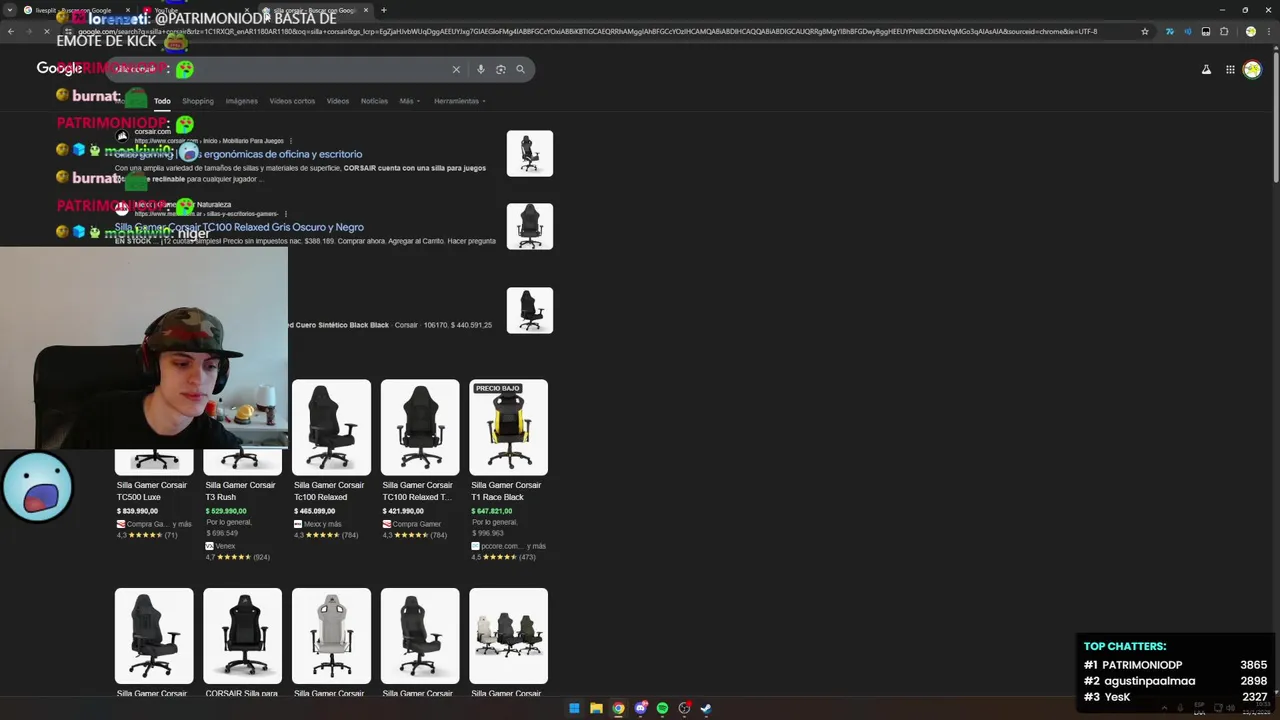
Task: Click the browser address bar URL
Action: point(600,31)
